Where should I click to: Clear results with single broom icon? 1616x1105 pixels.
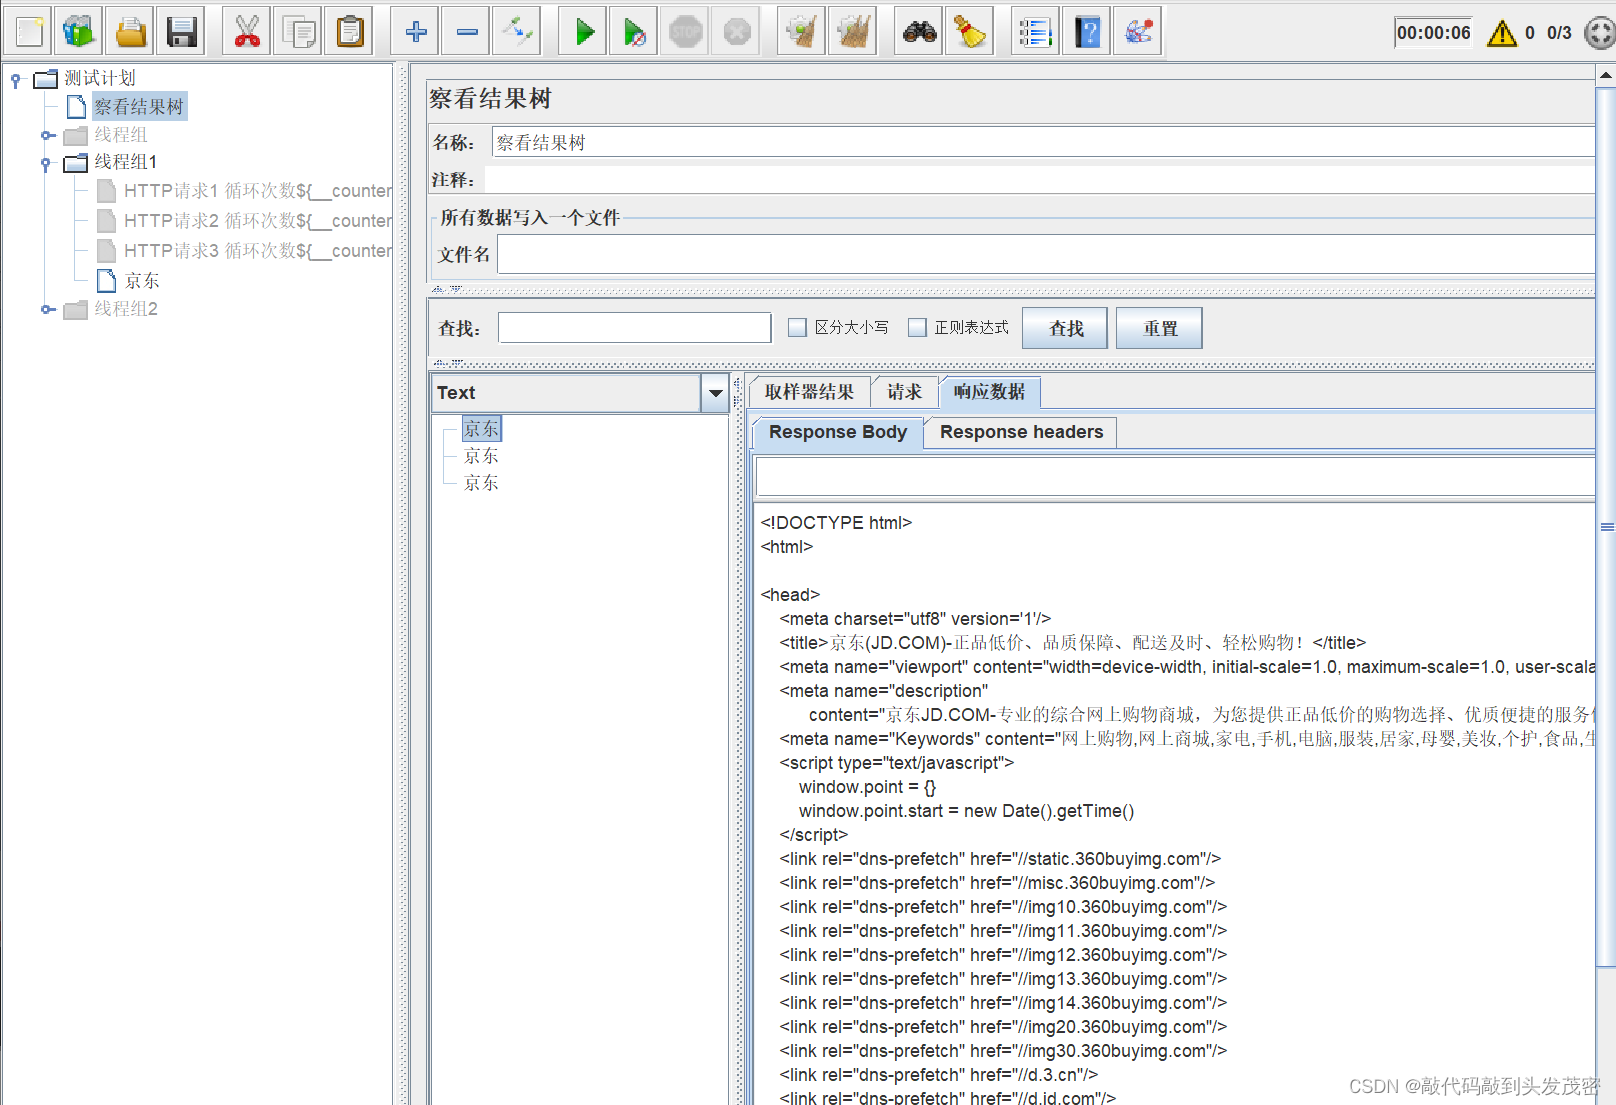coord(802,32)
